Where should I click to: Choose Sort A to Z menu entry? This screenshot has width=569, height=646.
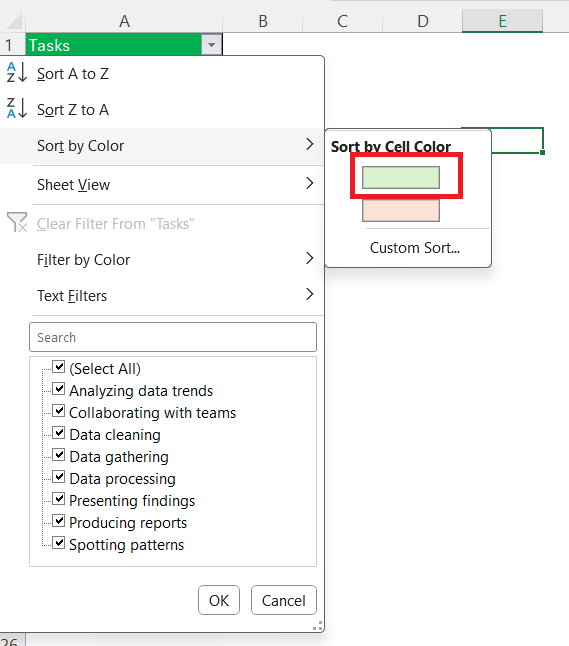tap(162, 74)
